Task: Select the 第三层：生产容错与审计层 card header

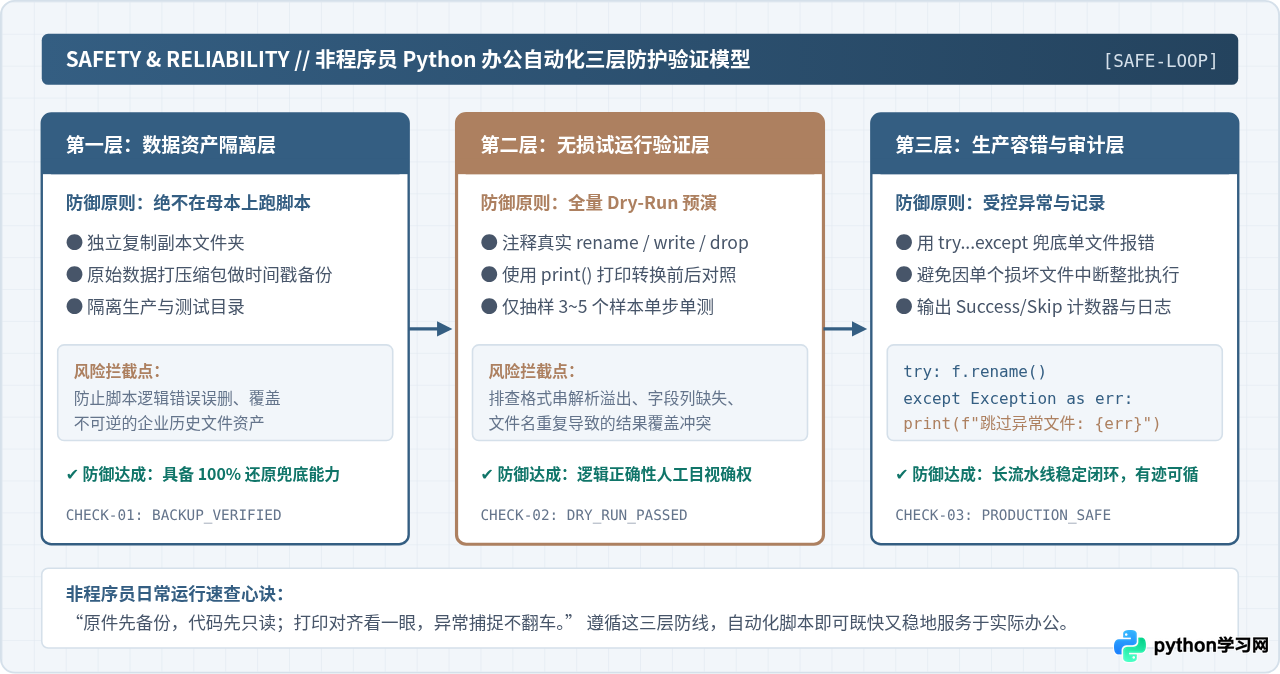Action: click(1055, 144)
